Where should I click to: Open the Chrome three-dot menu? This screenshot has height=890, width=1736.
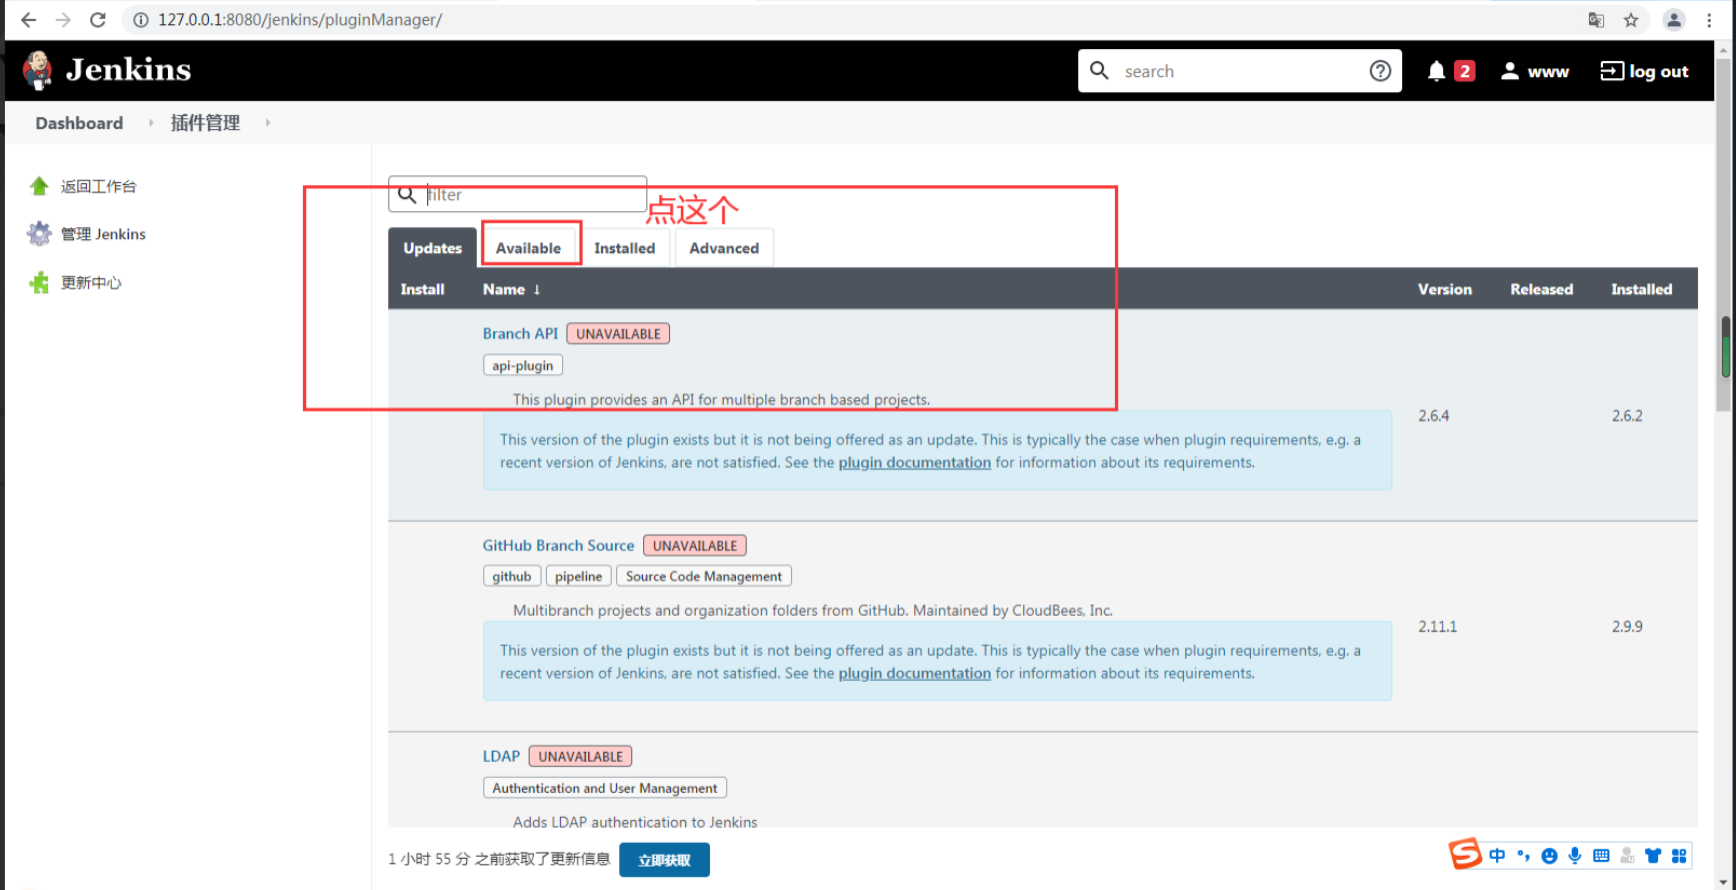pos(1709,20)
